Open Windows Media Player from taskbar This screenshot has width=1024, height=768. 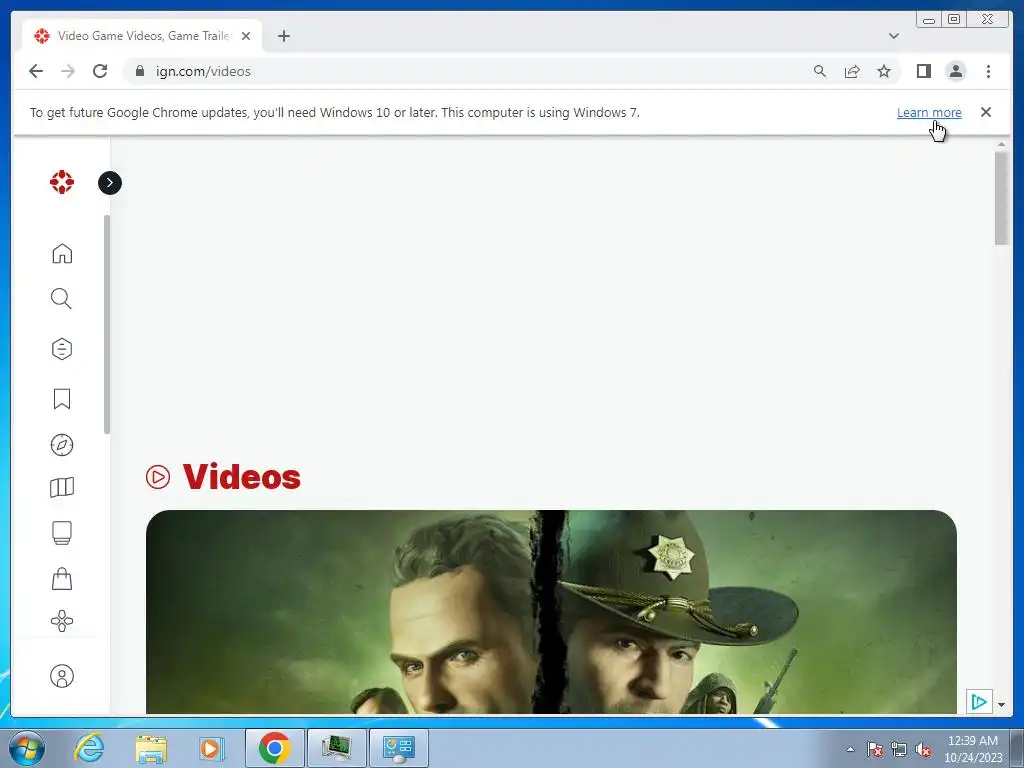tap(212, 748)
